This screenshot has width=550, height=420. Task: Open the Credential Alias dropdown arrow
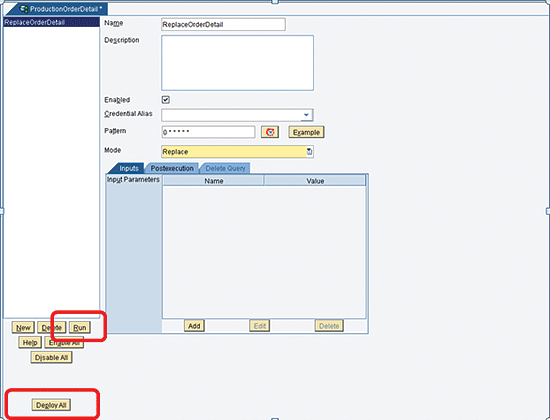click(x=306, y=115)
